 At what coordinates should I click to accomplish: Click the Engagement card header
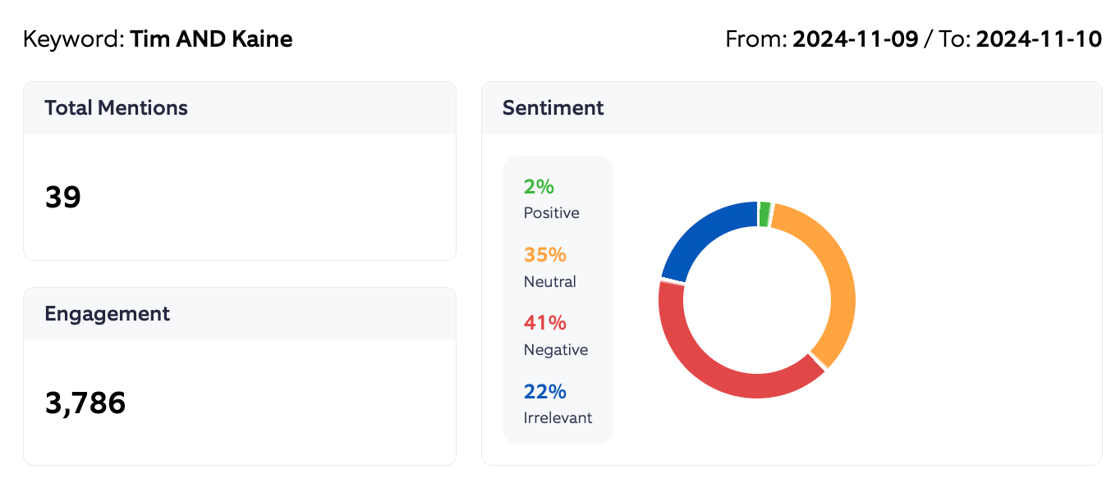pos(107,314)
